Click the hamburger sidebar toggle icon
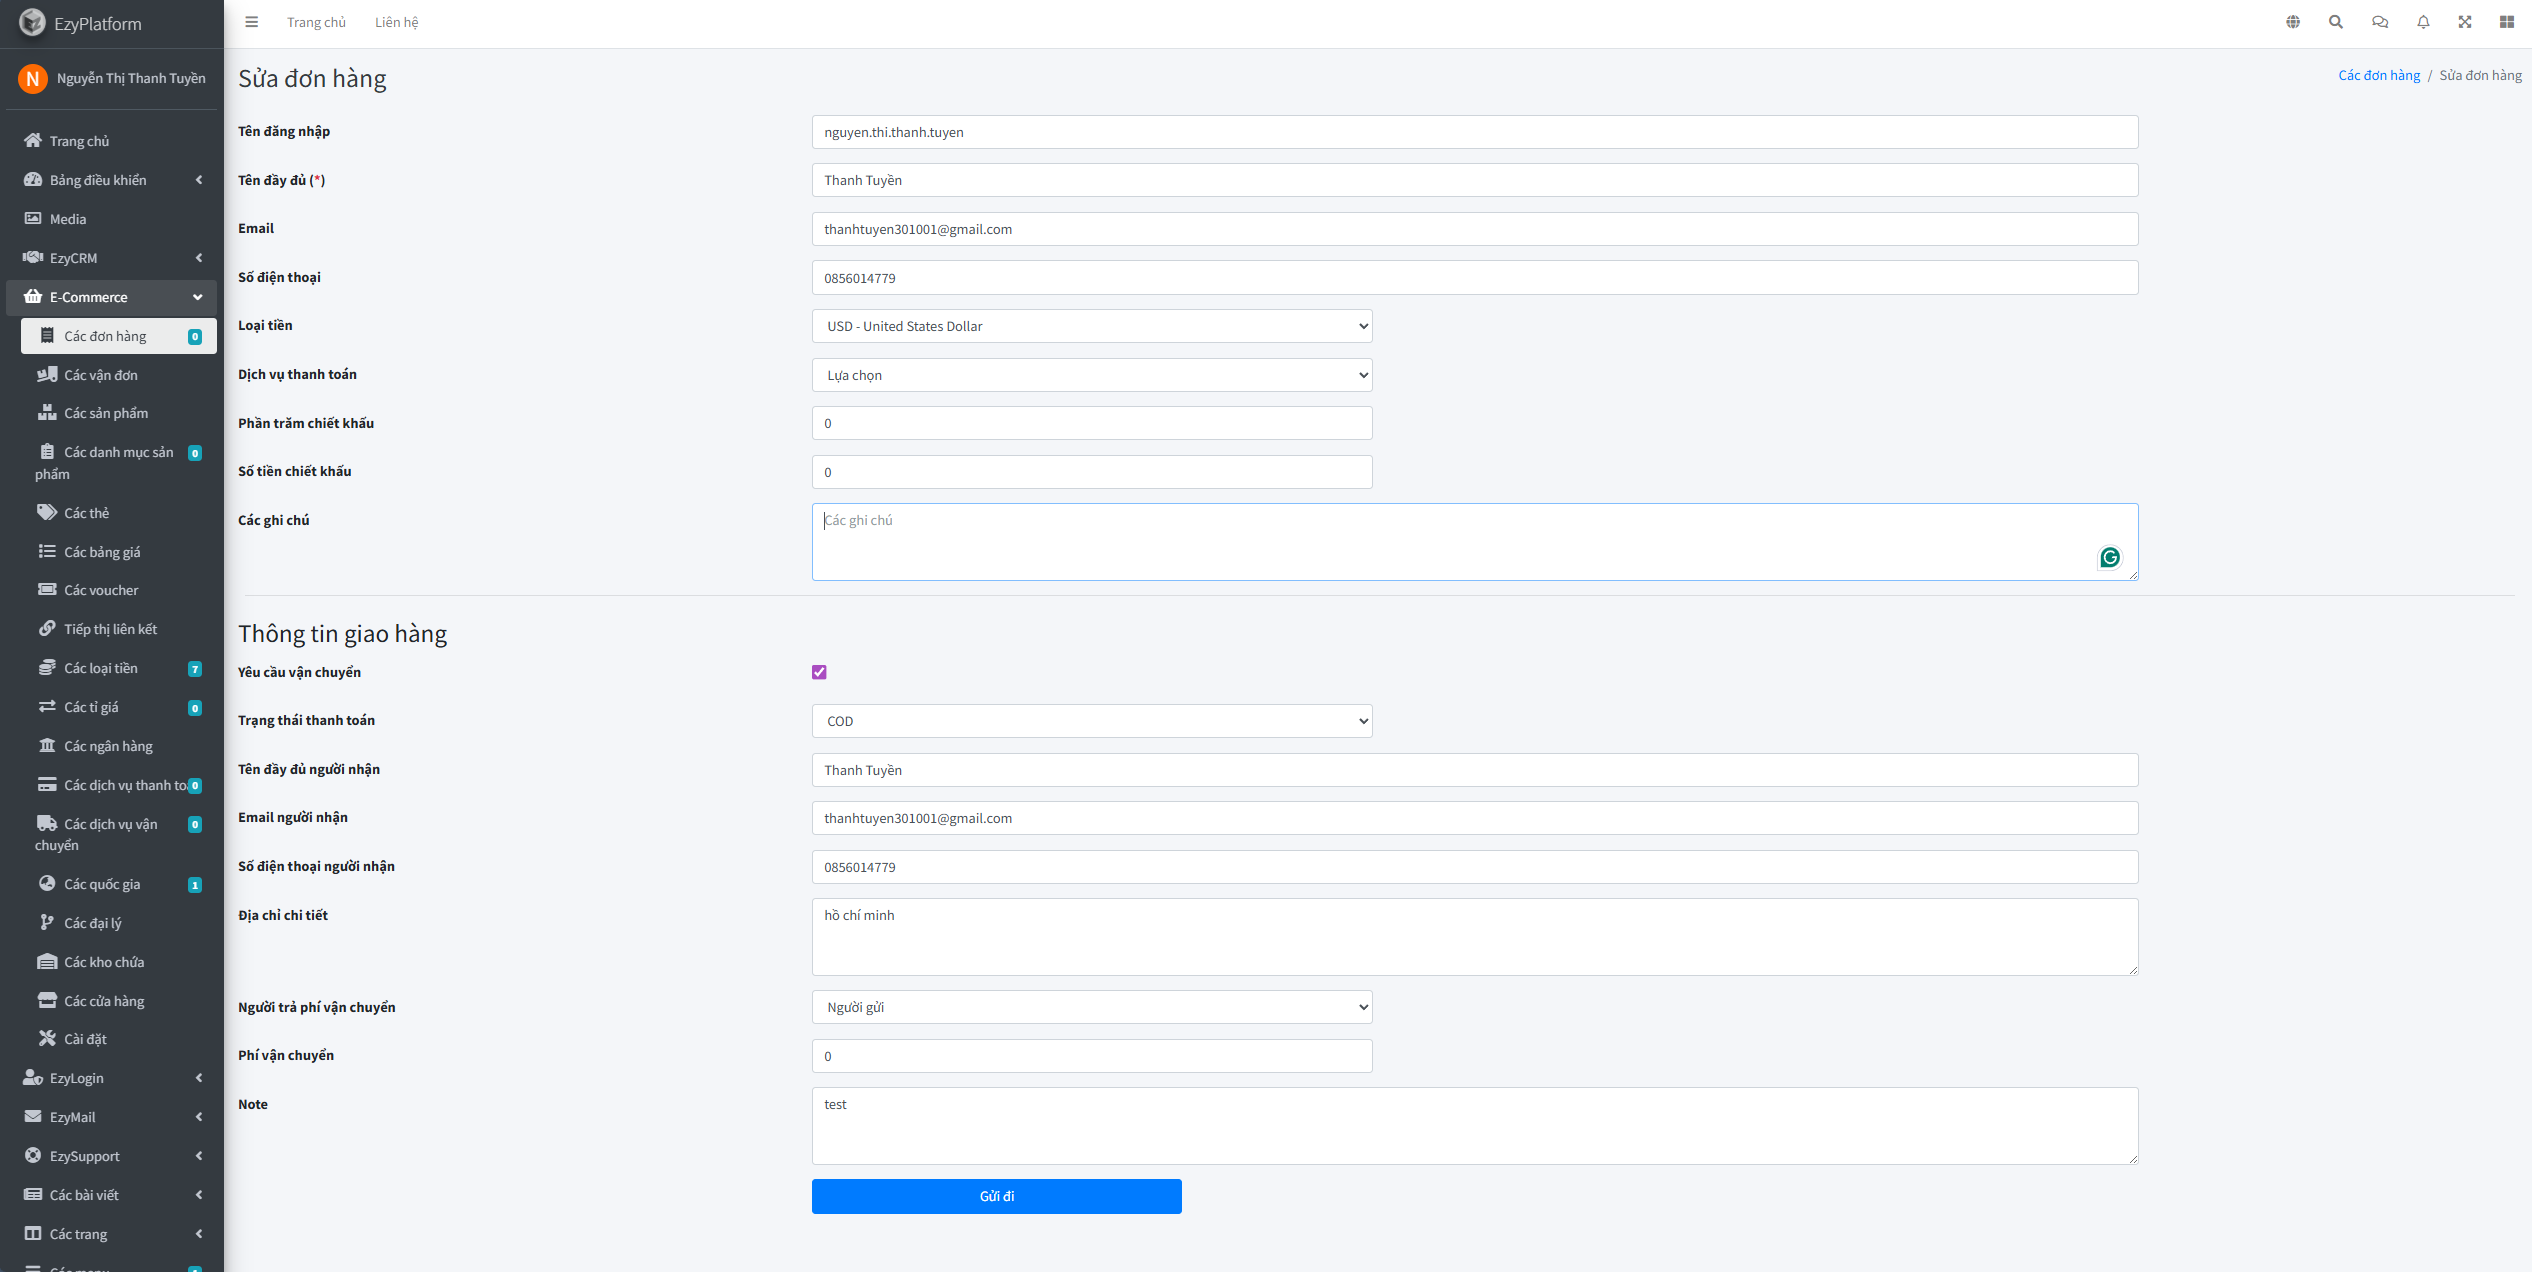 pyautogui.click(x=252, y=22)
